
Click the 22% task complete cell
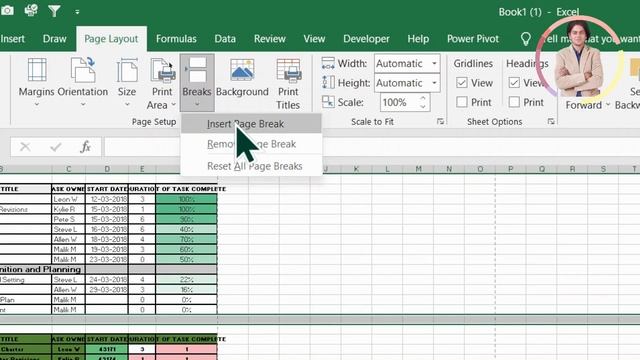[x=186, y=280]
